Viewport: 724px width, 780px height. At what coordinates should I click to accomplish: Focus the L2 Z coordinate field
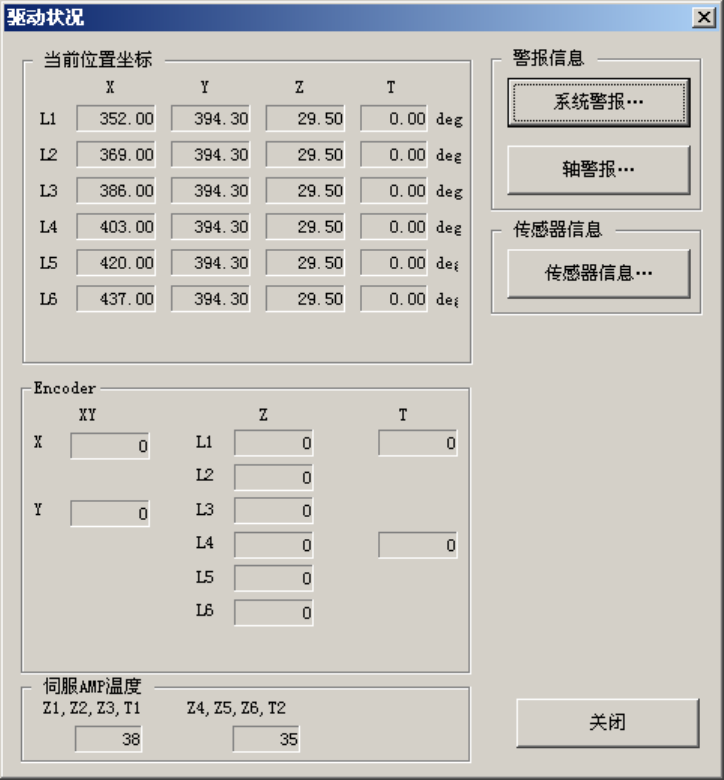coord(305,154)
